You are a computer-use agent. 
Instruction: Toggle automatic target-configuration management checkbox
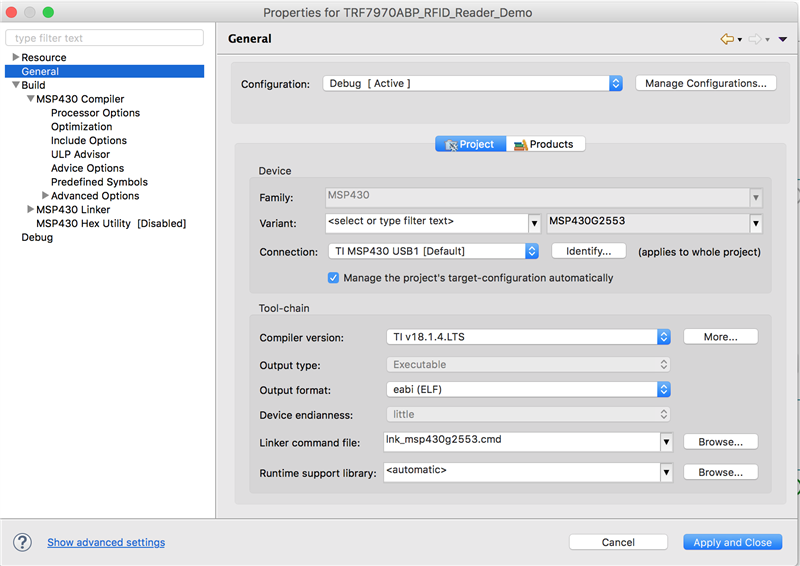pos(334,278)
